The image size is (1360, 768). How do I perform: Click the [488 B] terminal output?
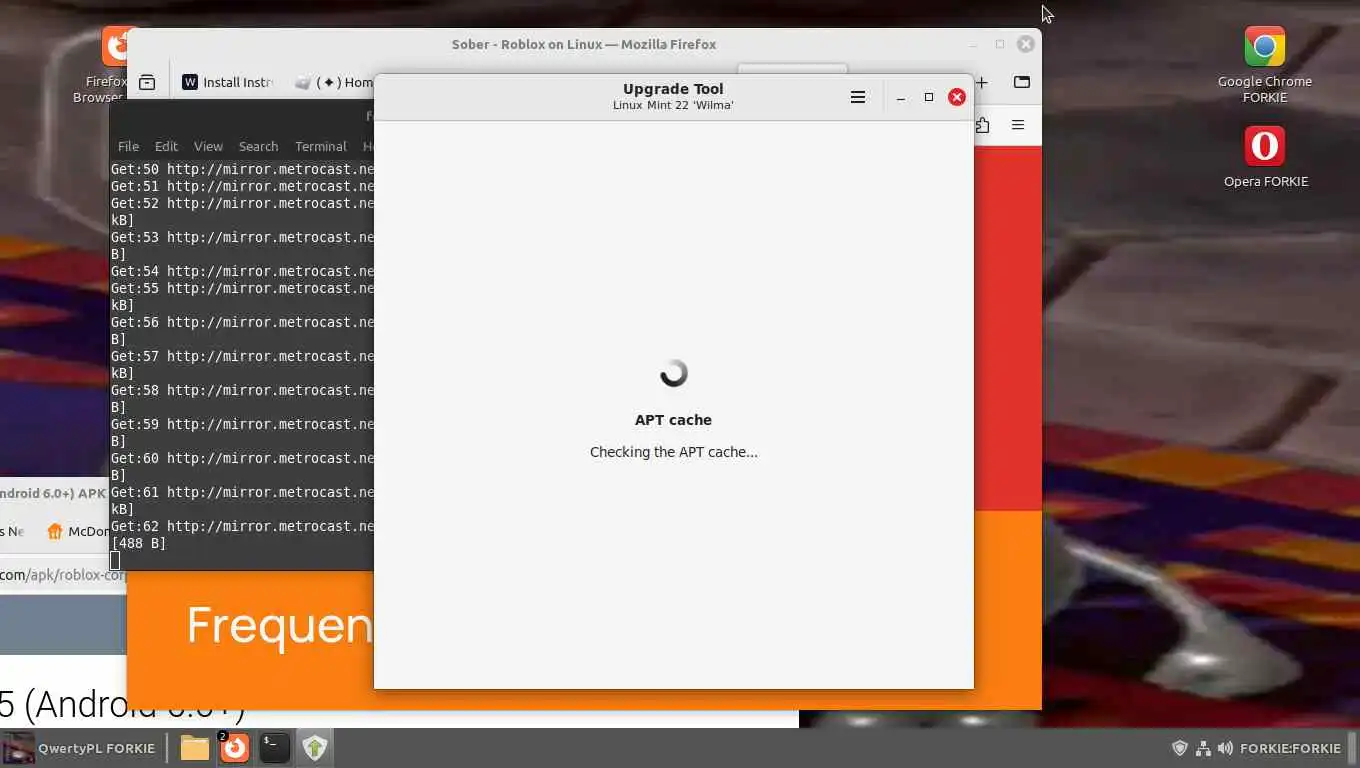click(138, 543)
